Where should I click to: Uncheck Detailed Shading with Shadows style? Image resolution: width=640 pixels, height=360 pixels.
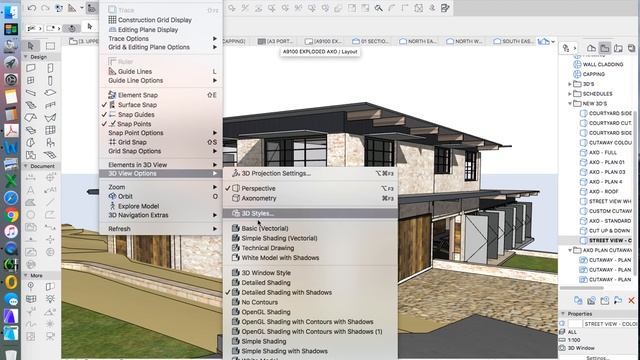coord(310,292)
